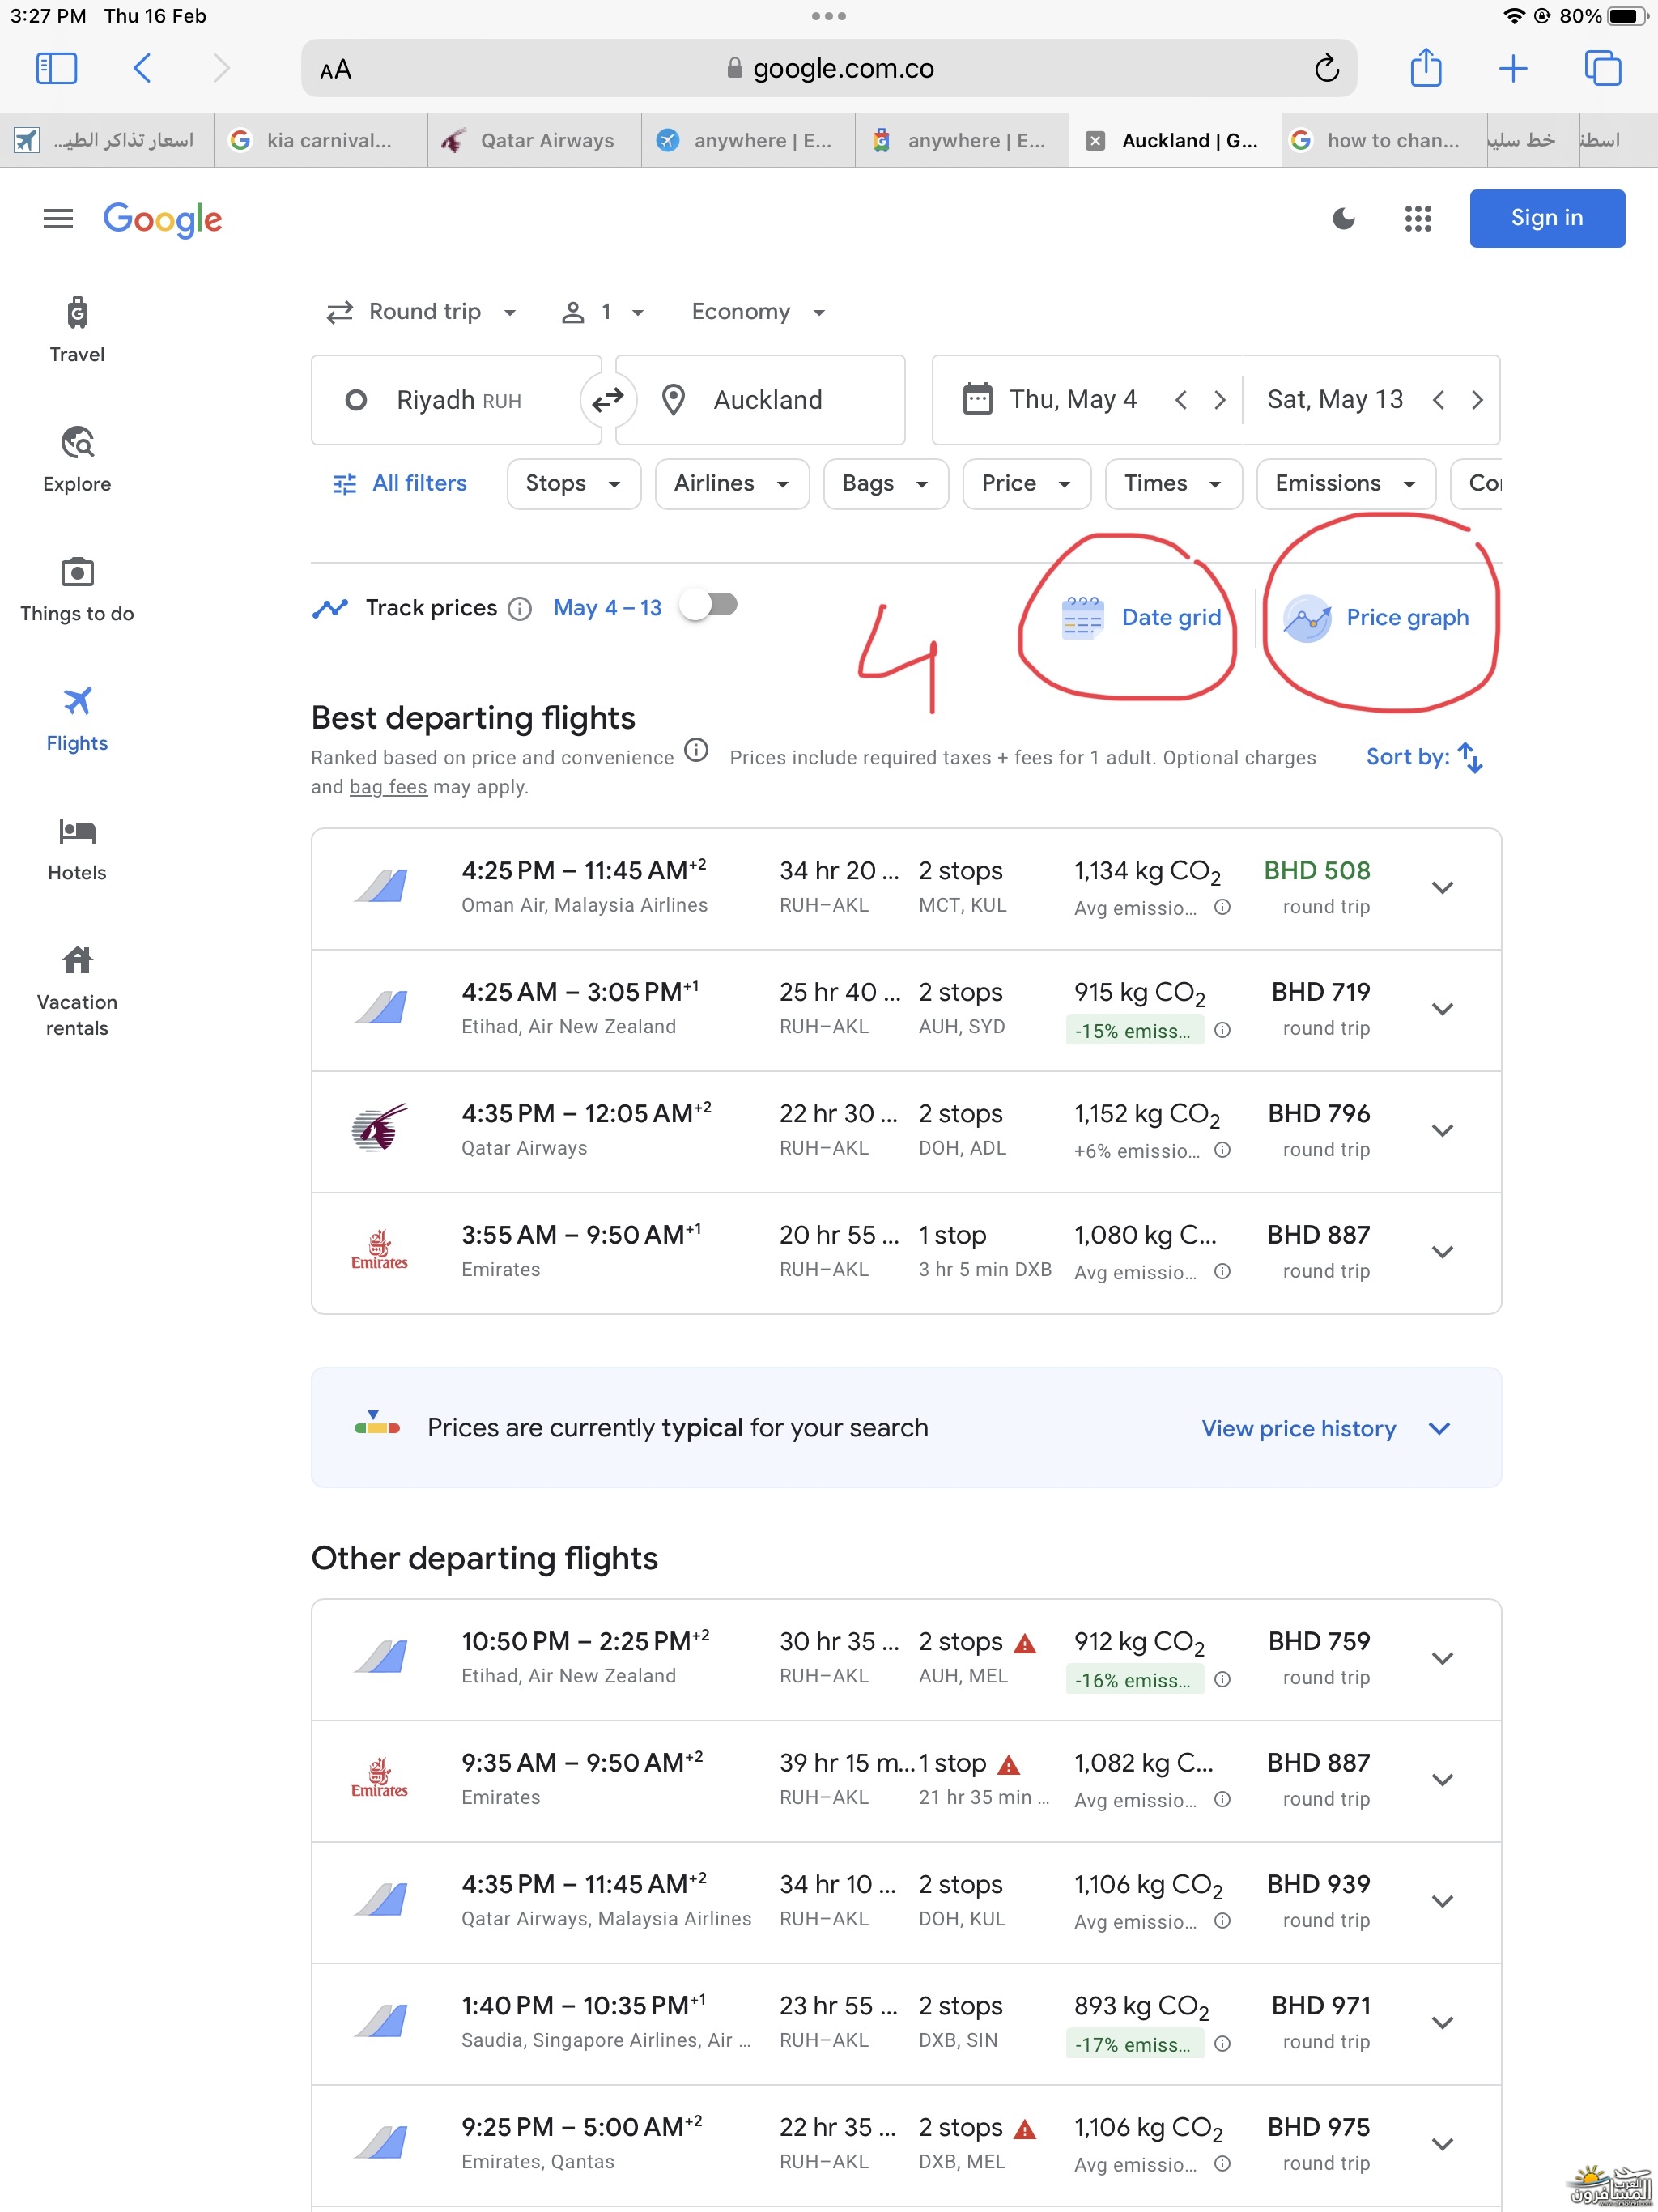Expand the View price history chevron

(1438, 1428)
